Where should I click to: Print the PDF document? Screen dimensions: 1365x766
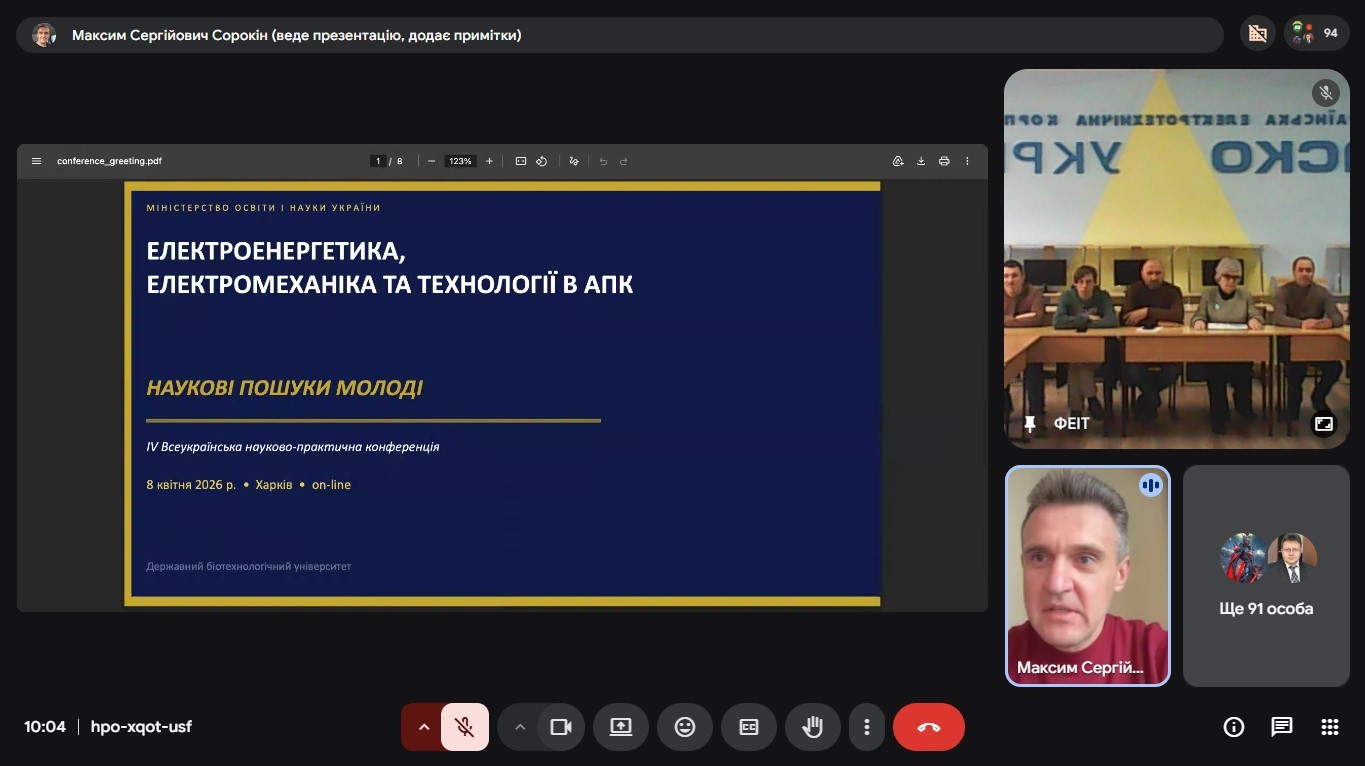click(943, 161)
